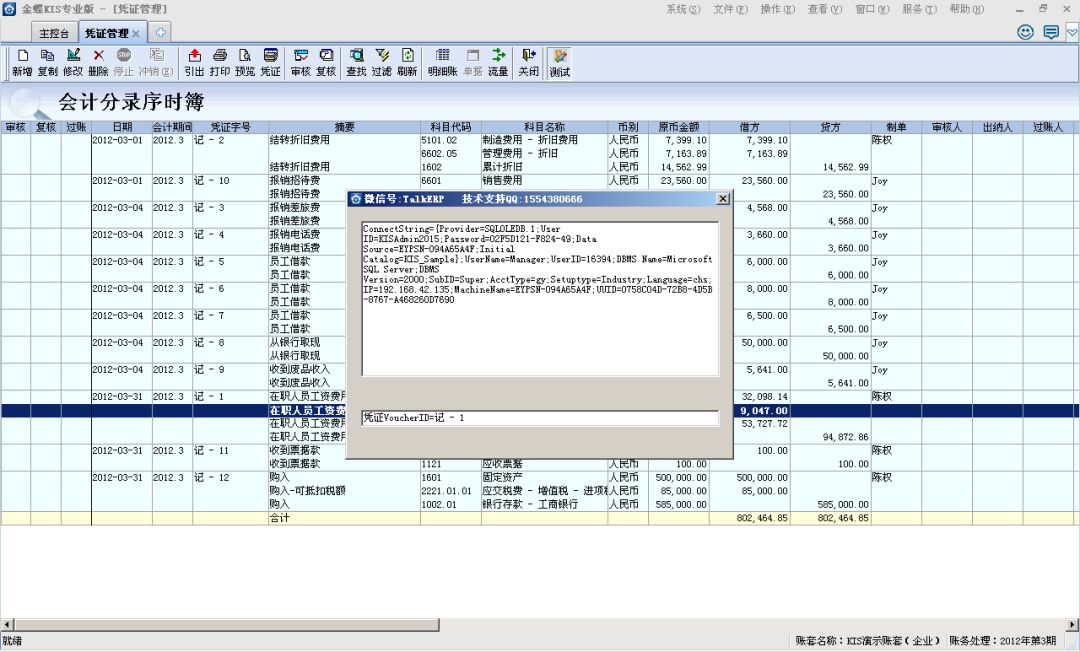Image resolution: width=1080 pixels, height=652 pixels.
Task: Click the 删除 (Delete) toolbar icon
Action: click(98, 62)
